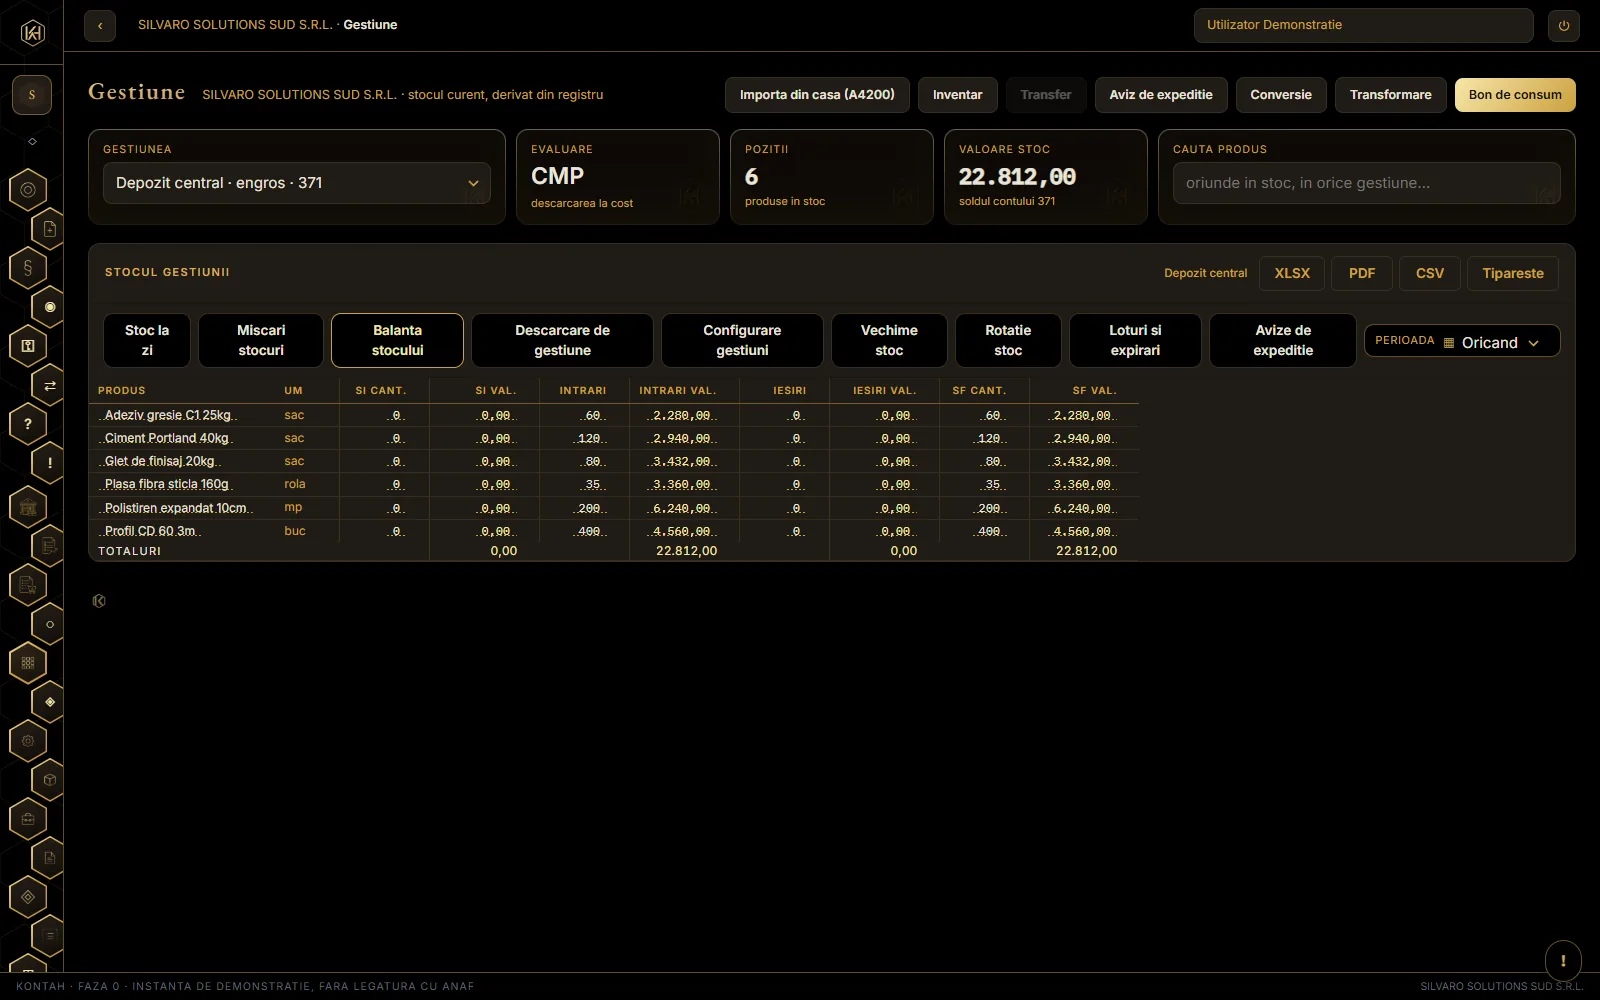1600x1000 pixels.
Task: Open the section sign (§) hexagon
Action: tap(28, 268)
